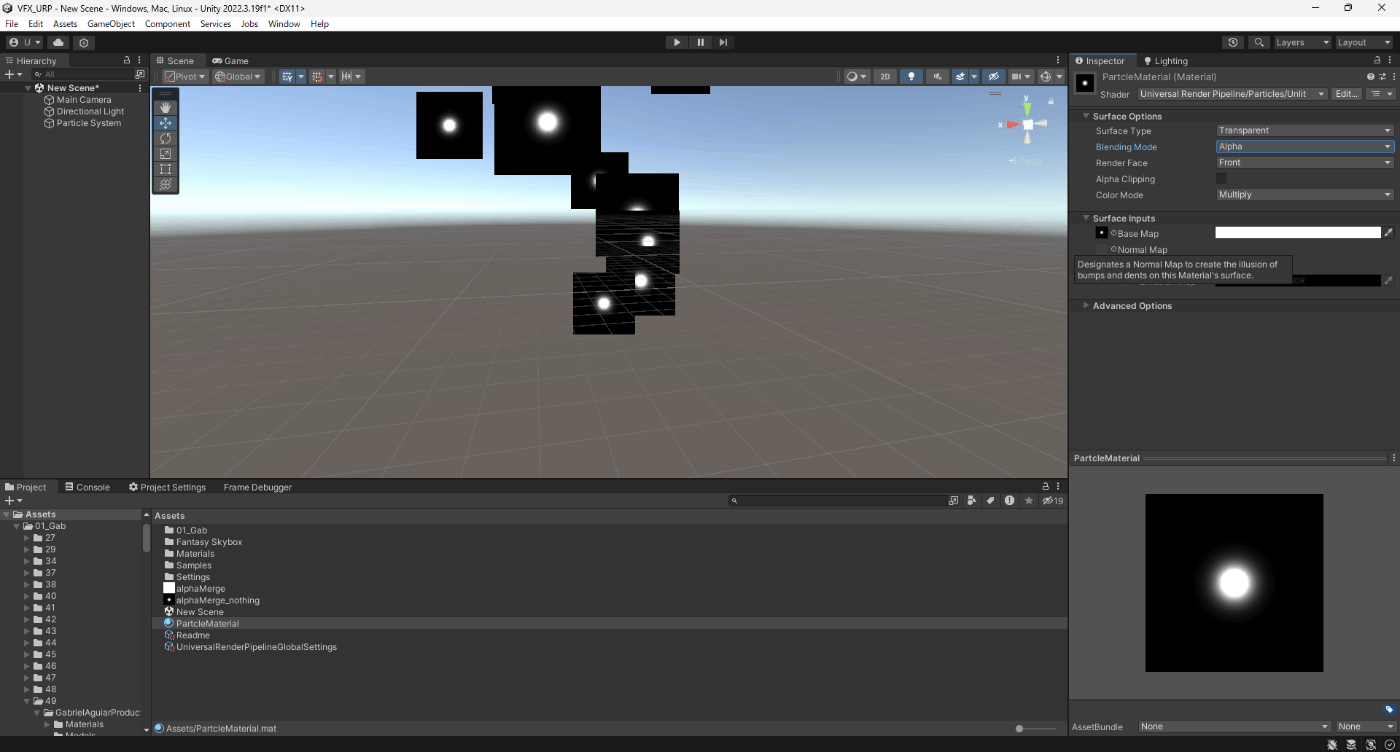1400x752 pixels.
Task: Click the Project search field
Action: click(x=837, y=500)
